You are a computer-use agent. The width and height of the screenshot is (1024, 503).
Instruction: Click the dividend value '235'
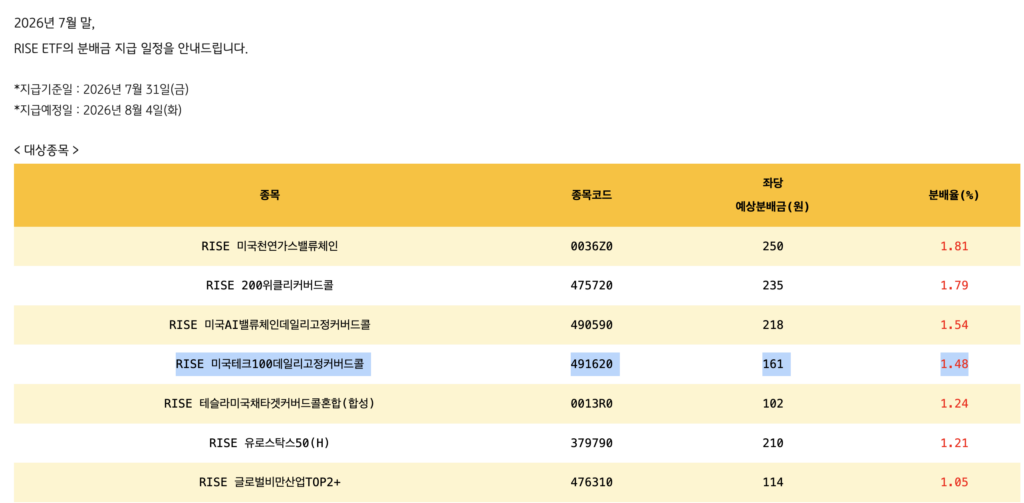point(773,285)
